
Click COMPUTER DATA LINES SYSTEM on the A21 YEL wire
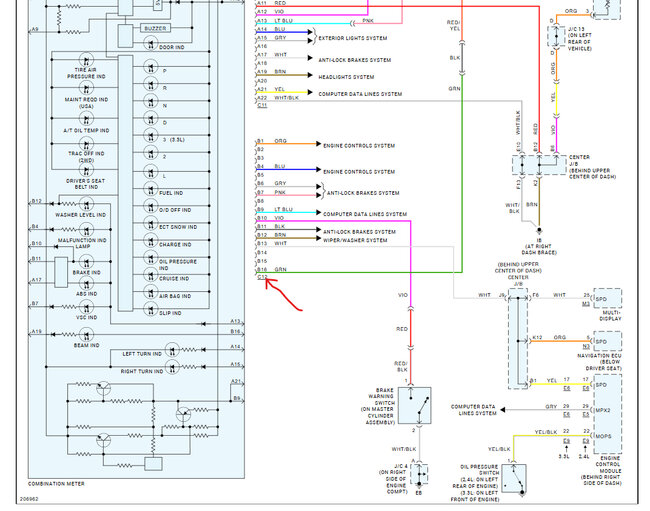point(360,94)
